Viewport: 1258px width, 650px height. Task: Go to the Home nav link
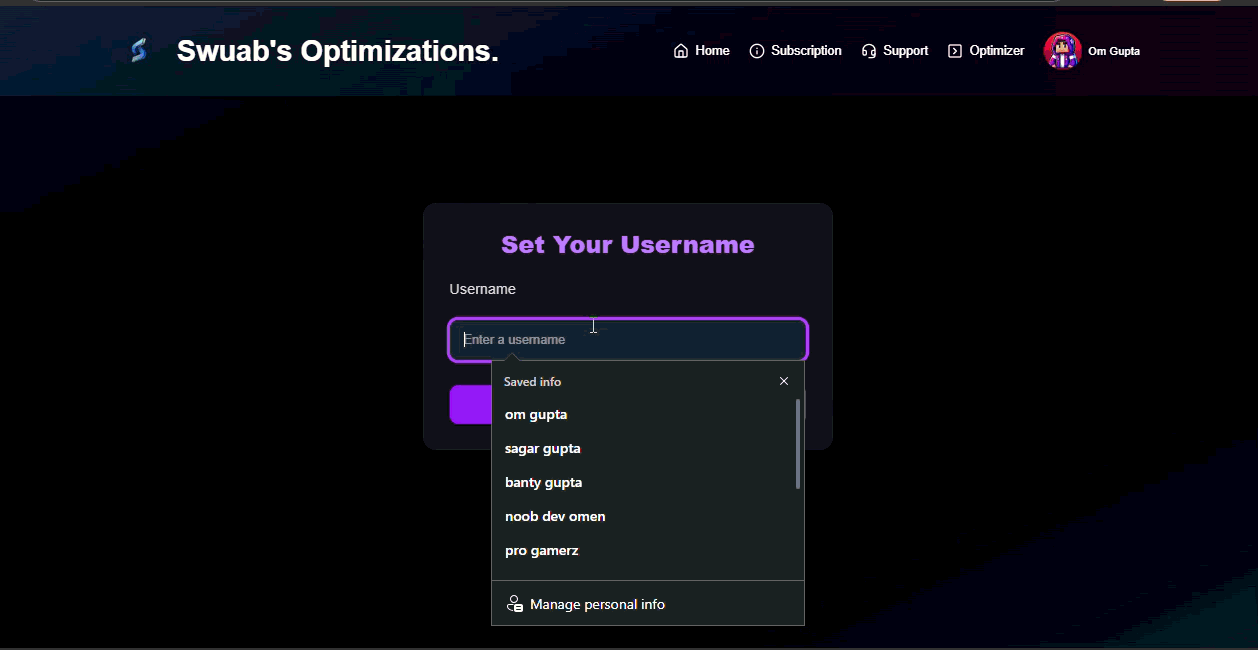[x=712, y=51]
